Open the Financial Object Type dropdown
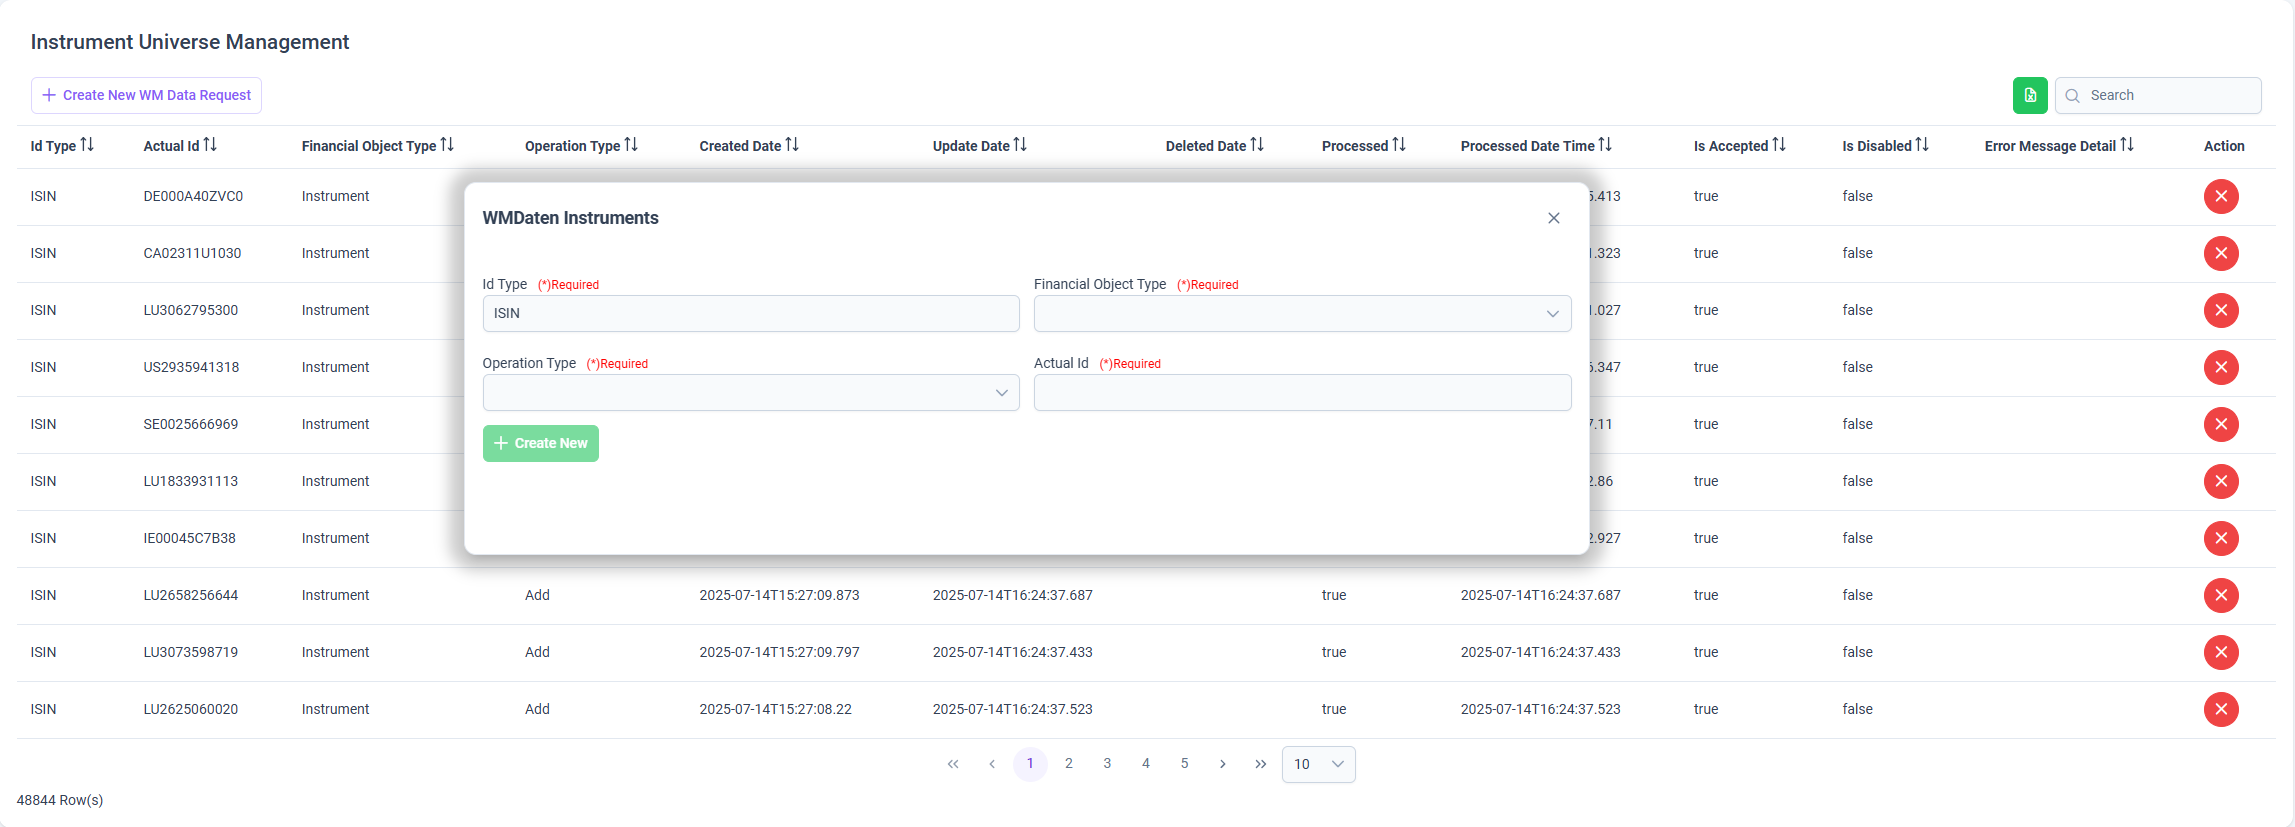This screenshot has height=827, width=2295. pyautogui.click(x=1302, y=314)
